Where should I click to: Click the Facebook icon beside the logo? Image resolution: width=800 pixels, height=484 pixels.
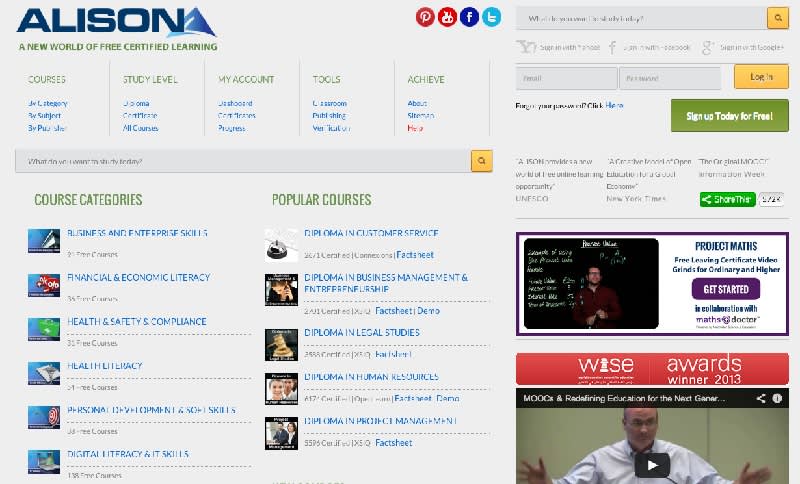[x=469, y=17]
